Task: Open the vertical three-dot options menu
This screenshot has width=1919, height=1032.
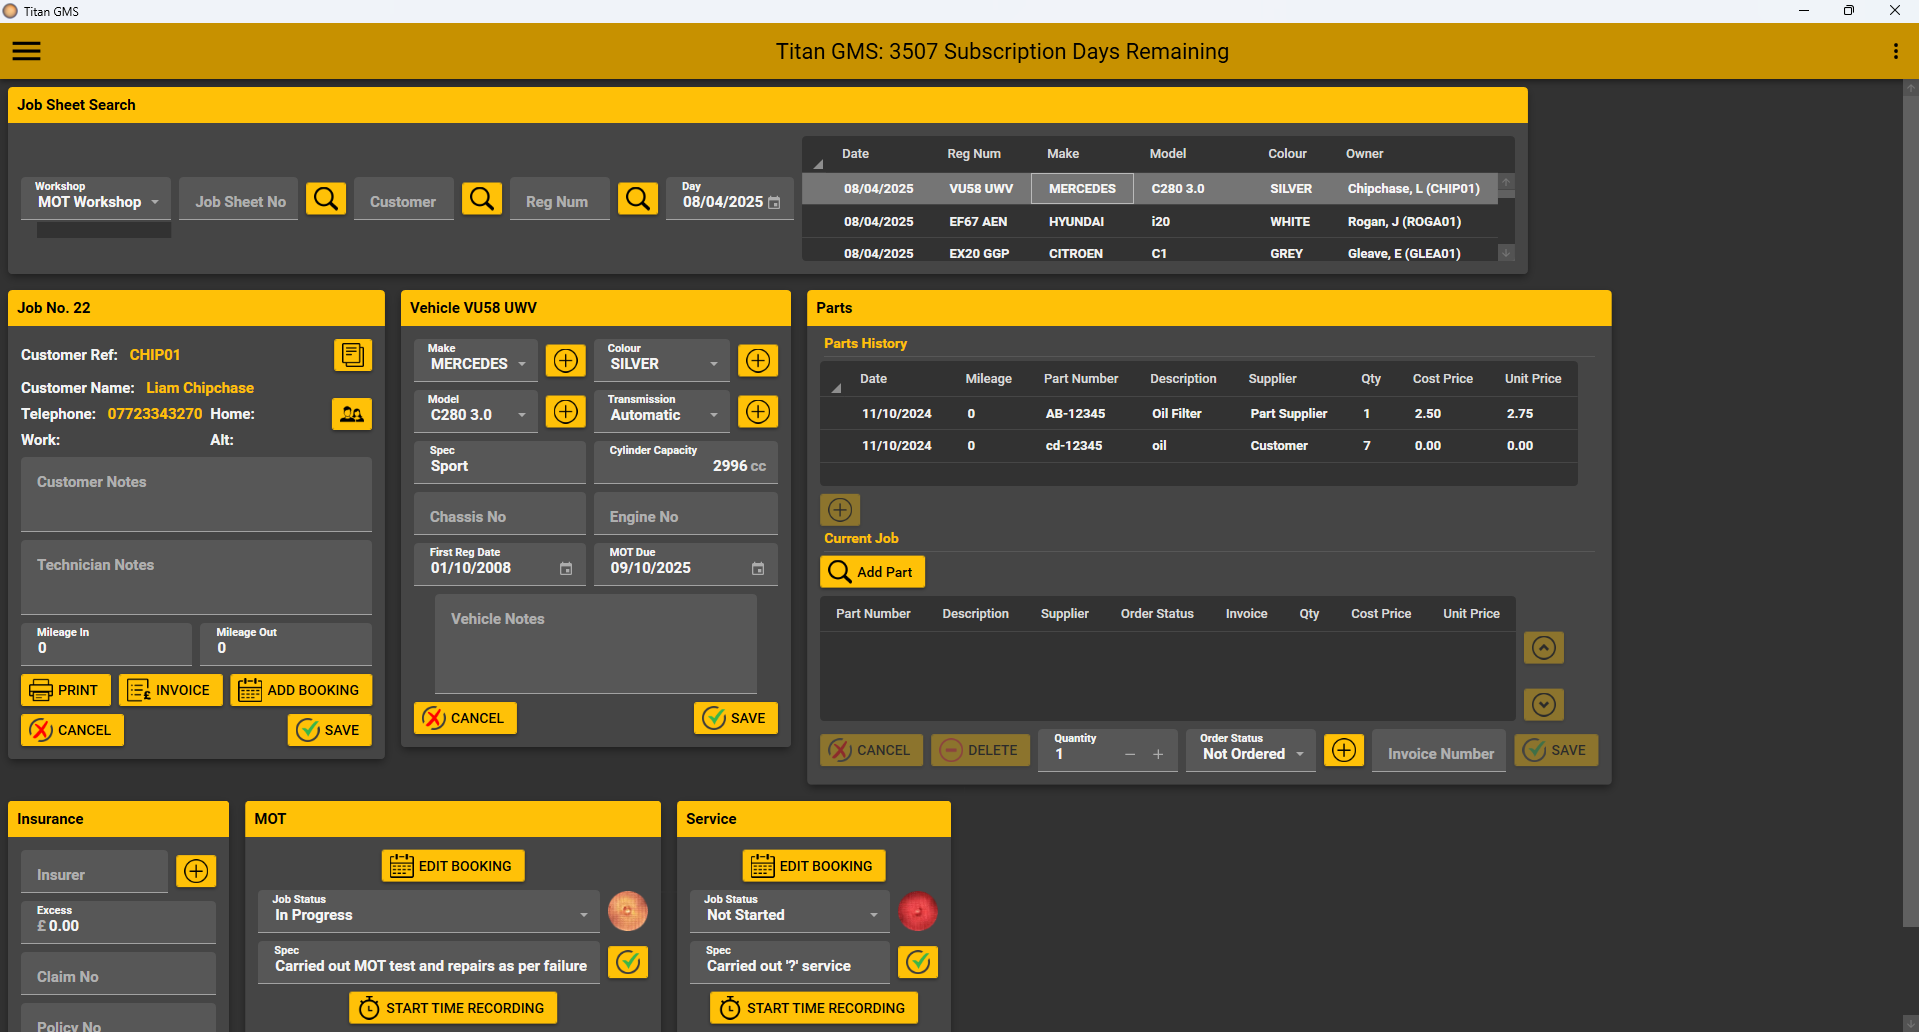Action: pos(1895,51)
